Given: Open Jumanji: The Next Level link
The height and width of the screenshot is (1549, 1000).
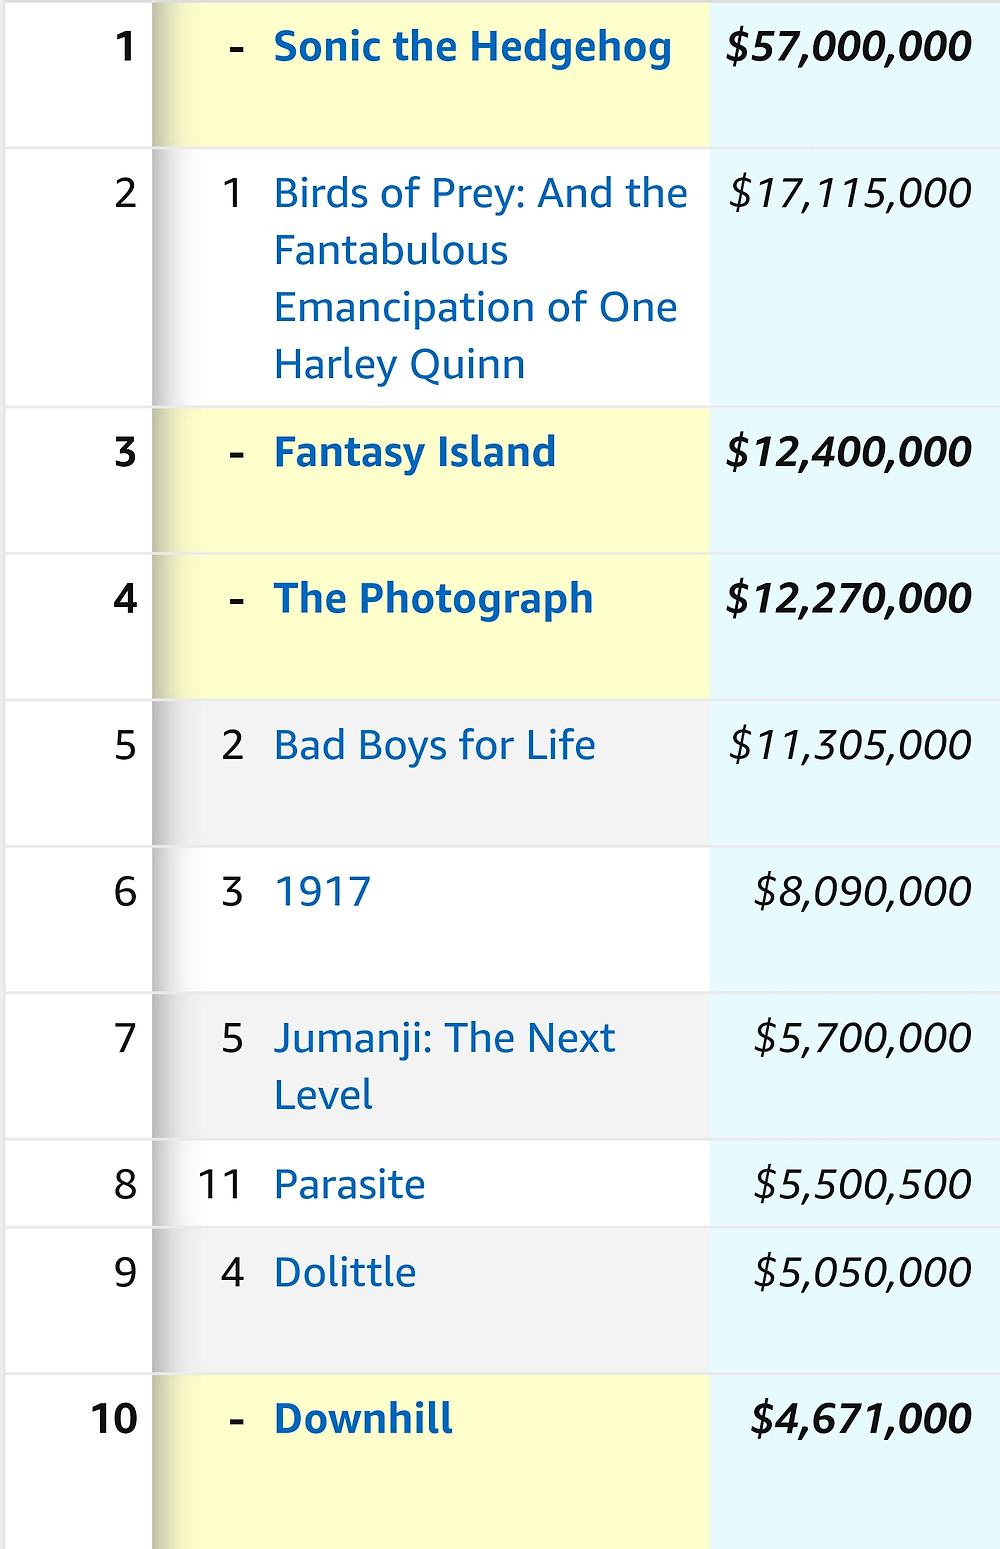Looking at the screenshot, I should coord(445,1066).
